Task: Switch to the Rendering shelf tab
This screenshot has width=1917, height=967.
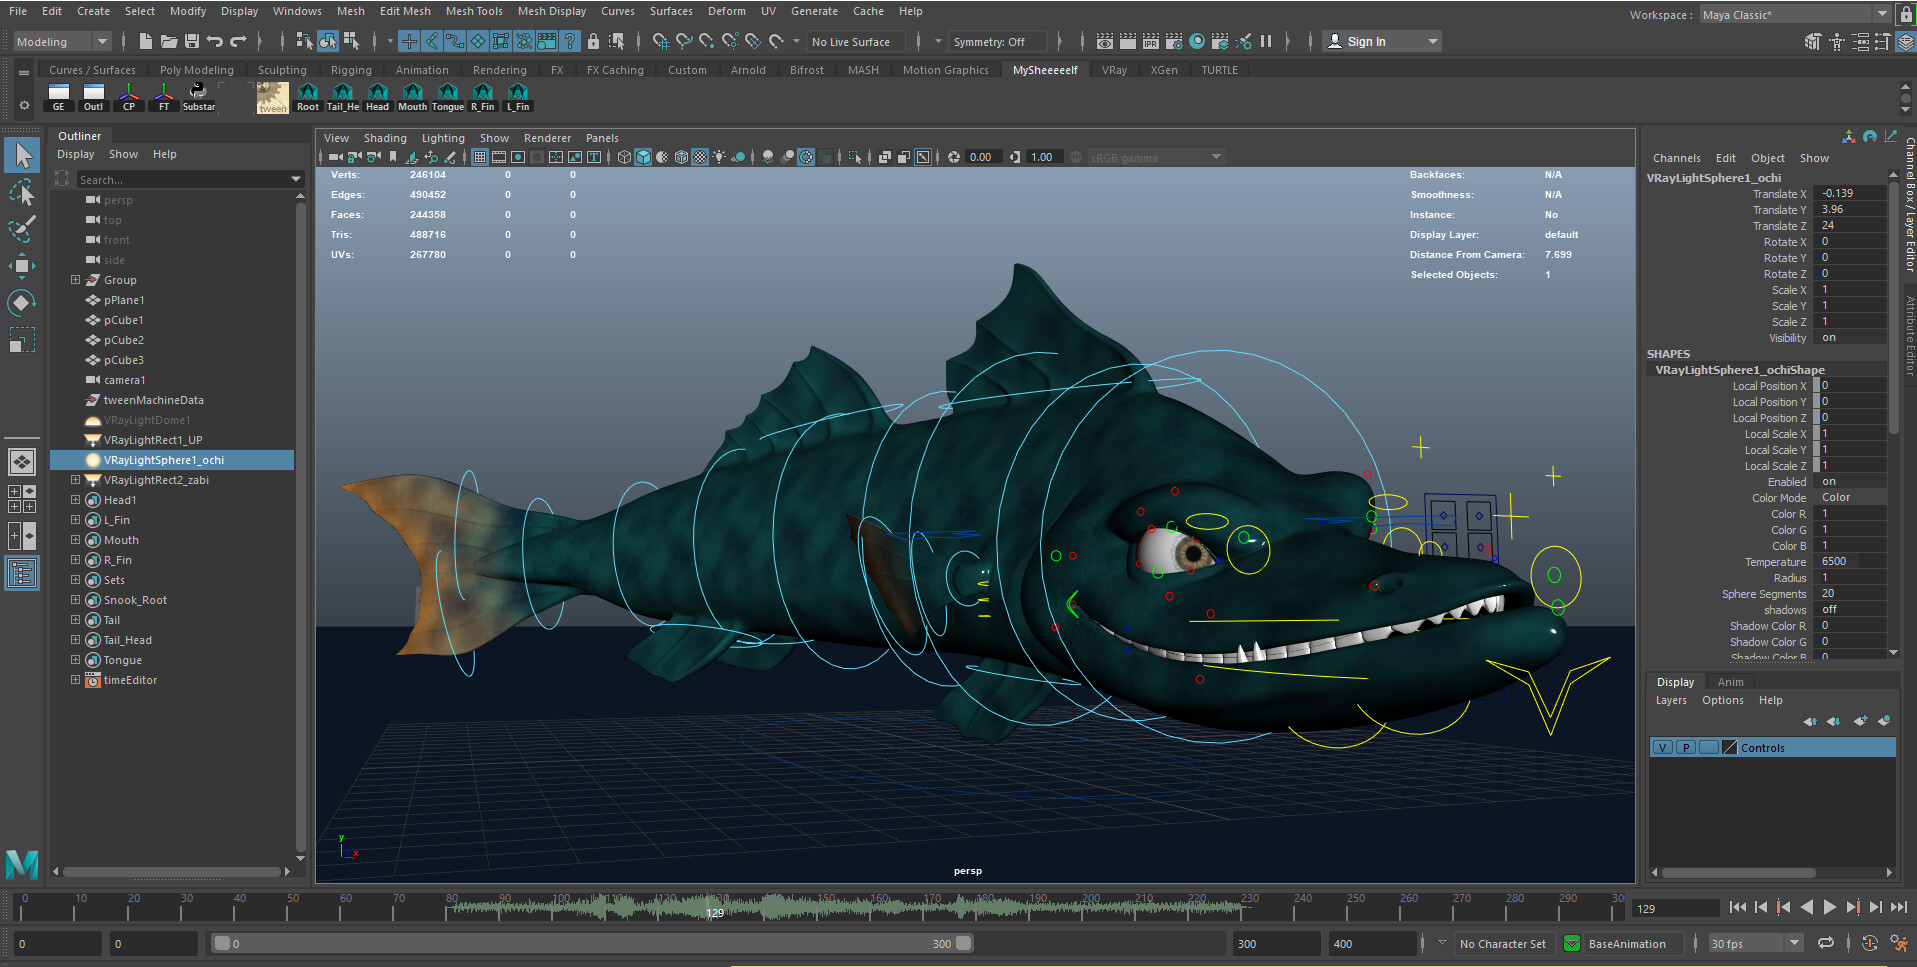Action: pos(499,69)
